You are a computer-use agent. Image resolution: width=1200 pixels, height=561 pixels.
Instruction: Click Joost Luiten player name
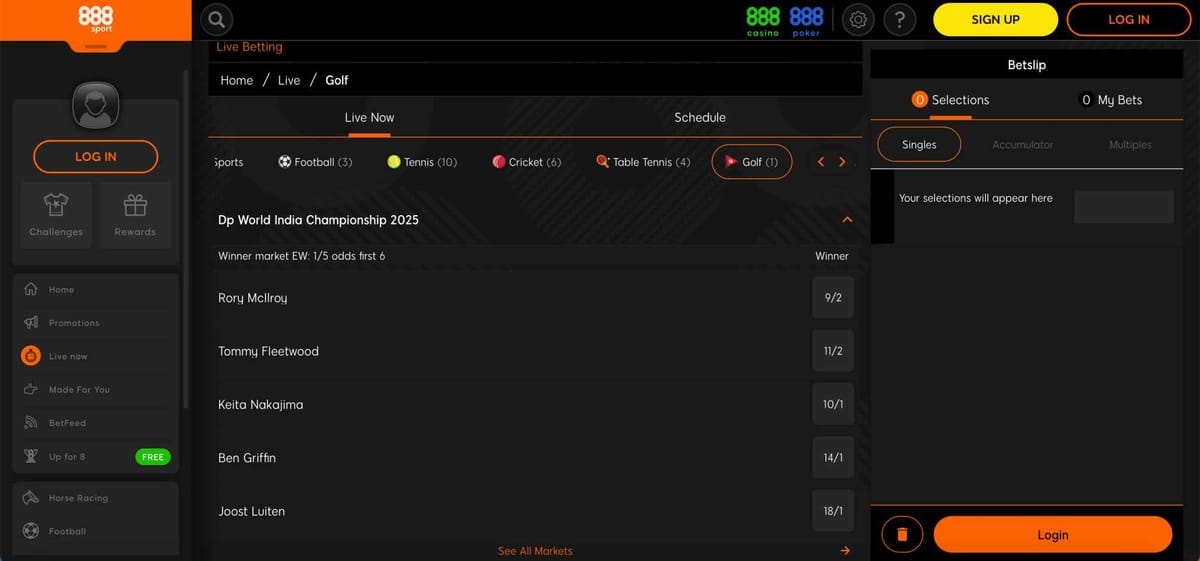(251, 511)
